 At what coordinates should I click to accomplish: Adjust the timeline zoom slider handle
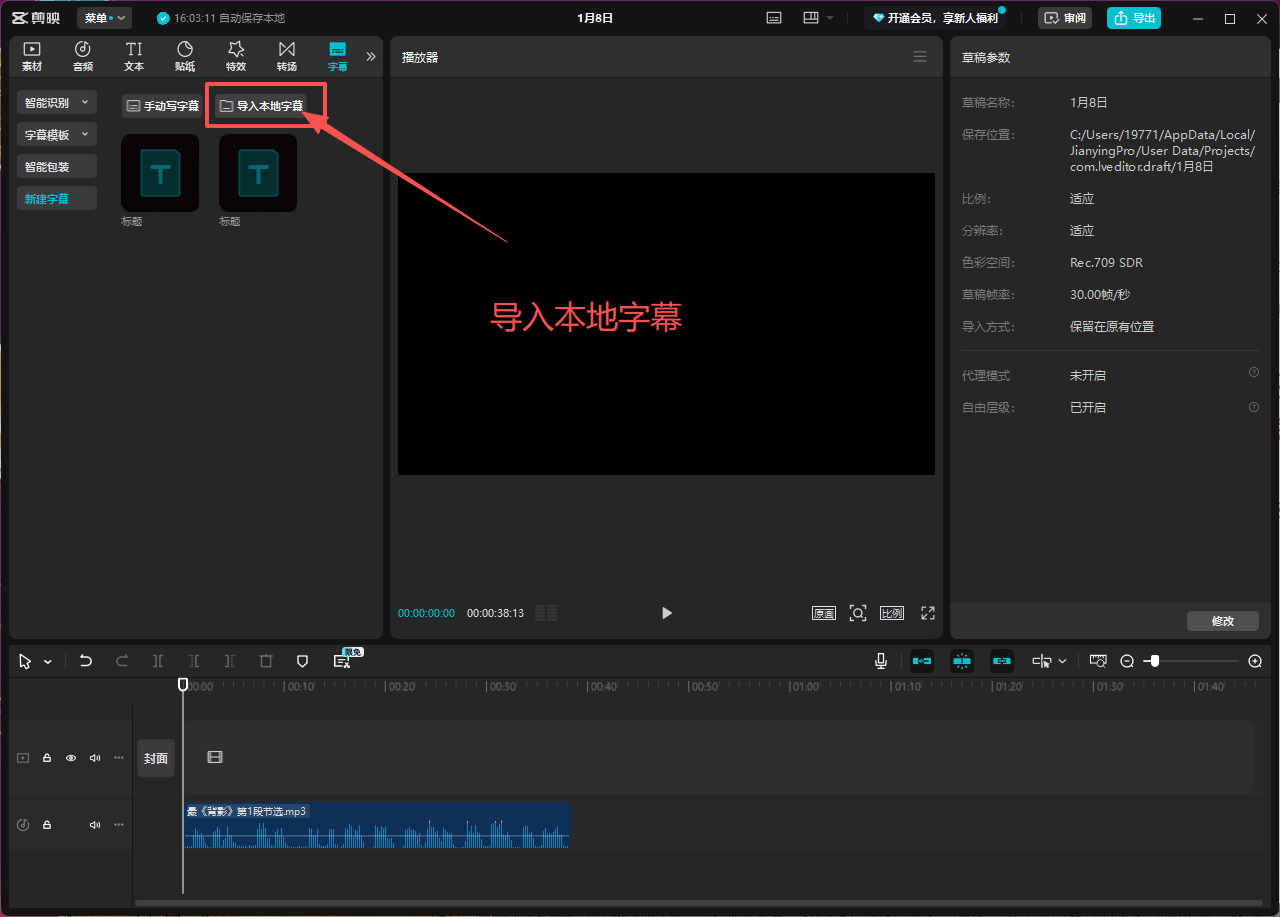(x=1155, y=661)
